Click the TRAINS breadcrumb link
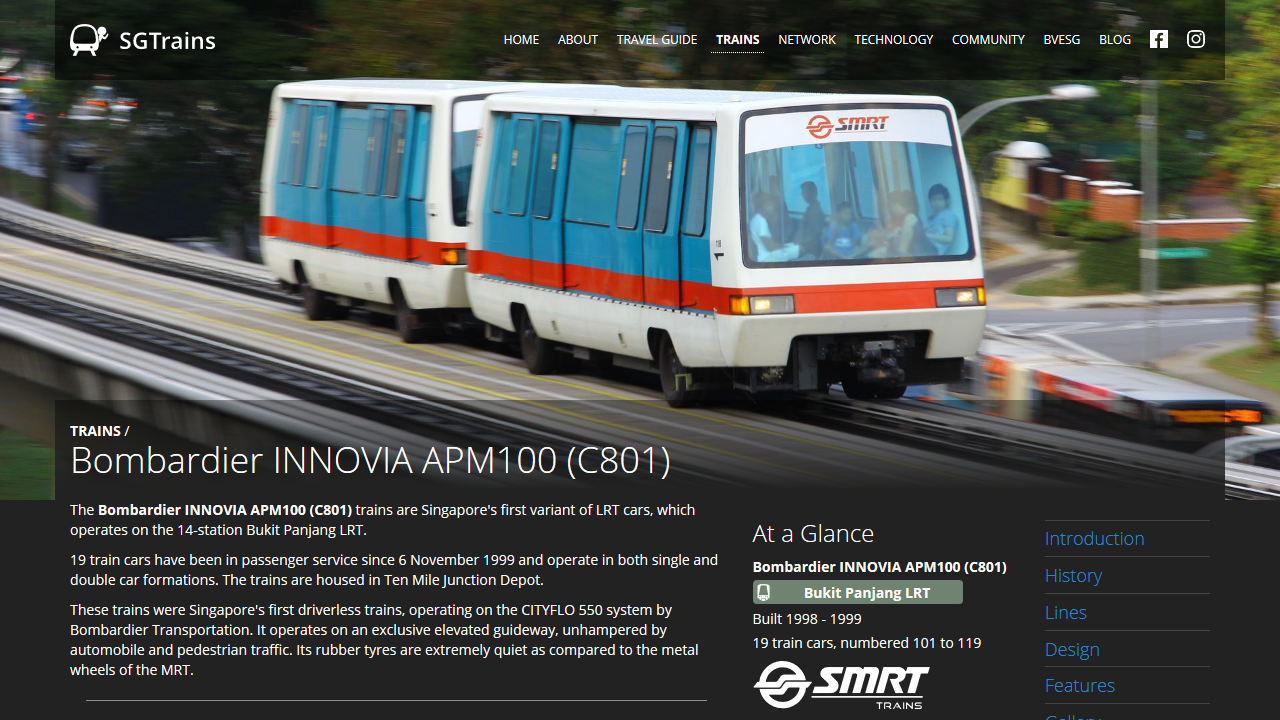1280x720 pixels. 95,431
